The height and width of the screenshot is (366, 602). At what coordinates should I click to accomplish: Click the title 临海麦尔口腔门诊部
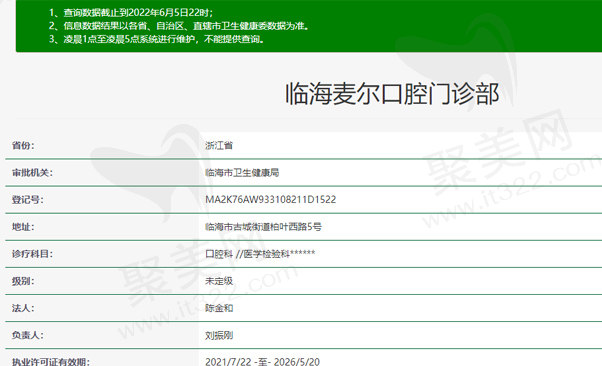pyautogui.click(x=392, y=94)
